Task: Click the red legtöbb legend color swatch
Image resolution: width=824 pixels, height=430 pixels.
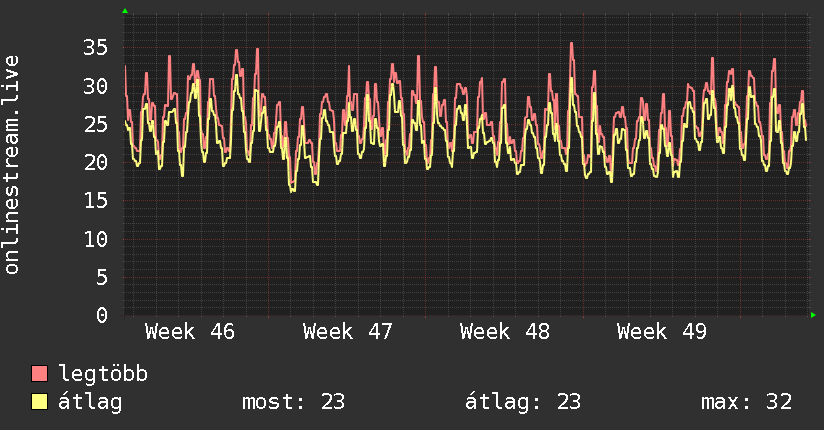Action: (40, 374)
